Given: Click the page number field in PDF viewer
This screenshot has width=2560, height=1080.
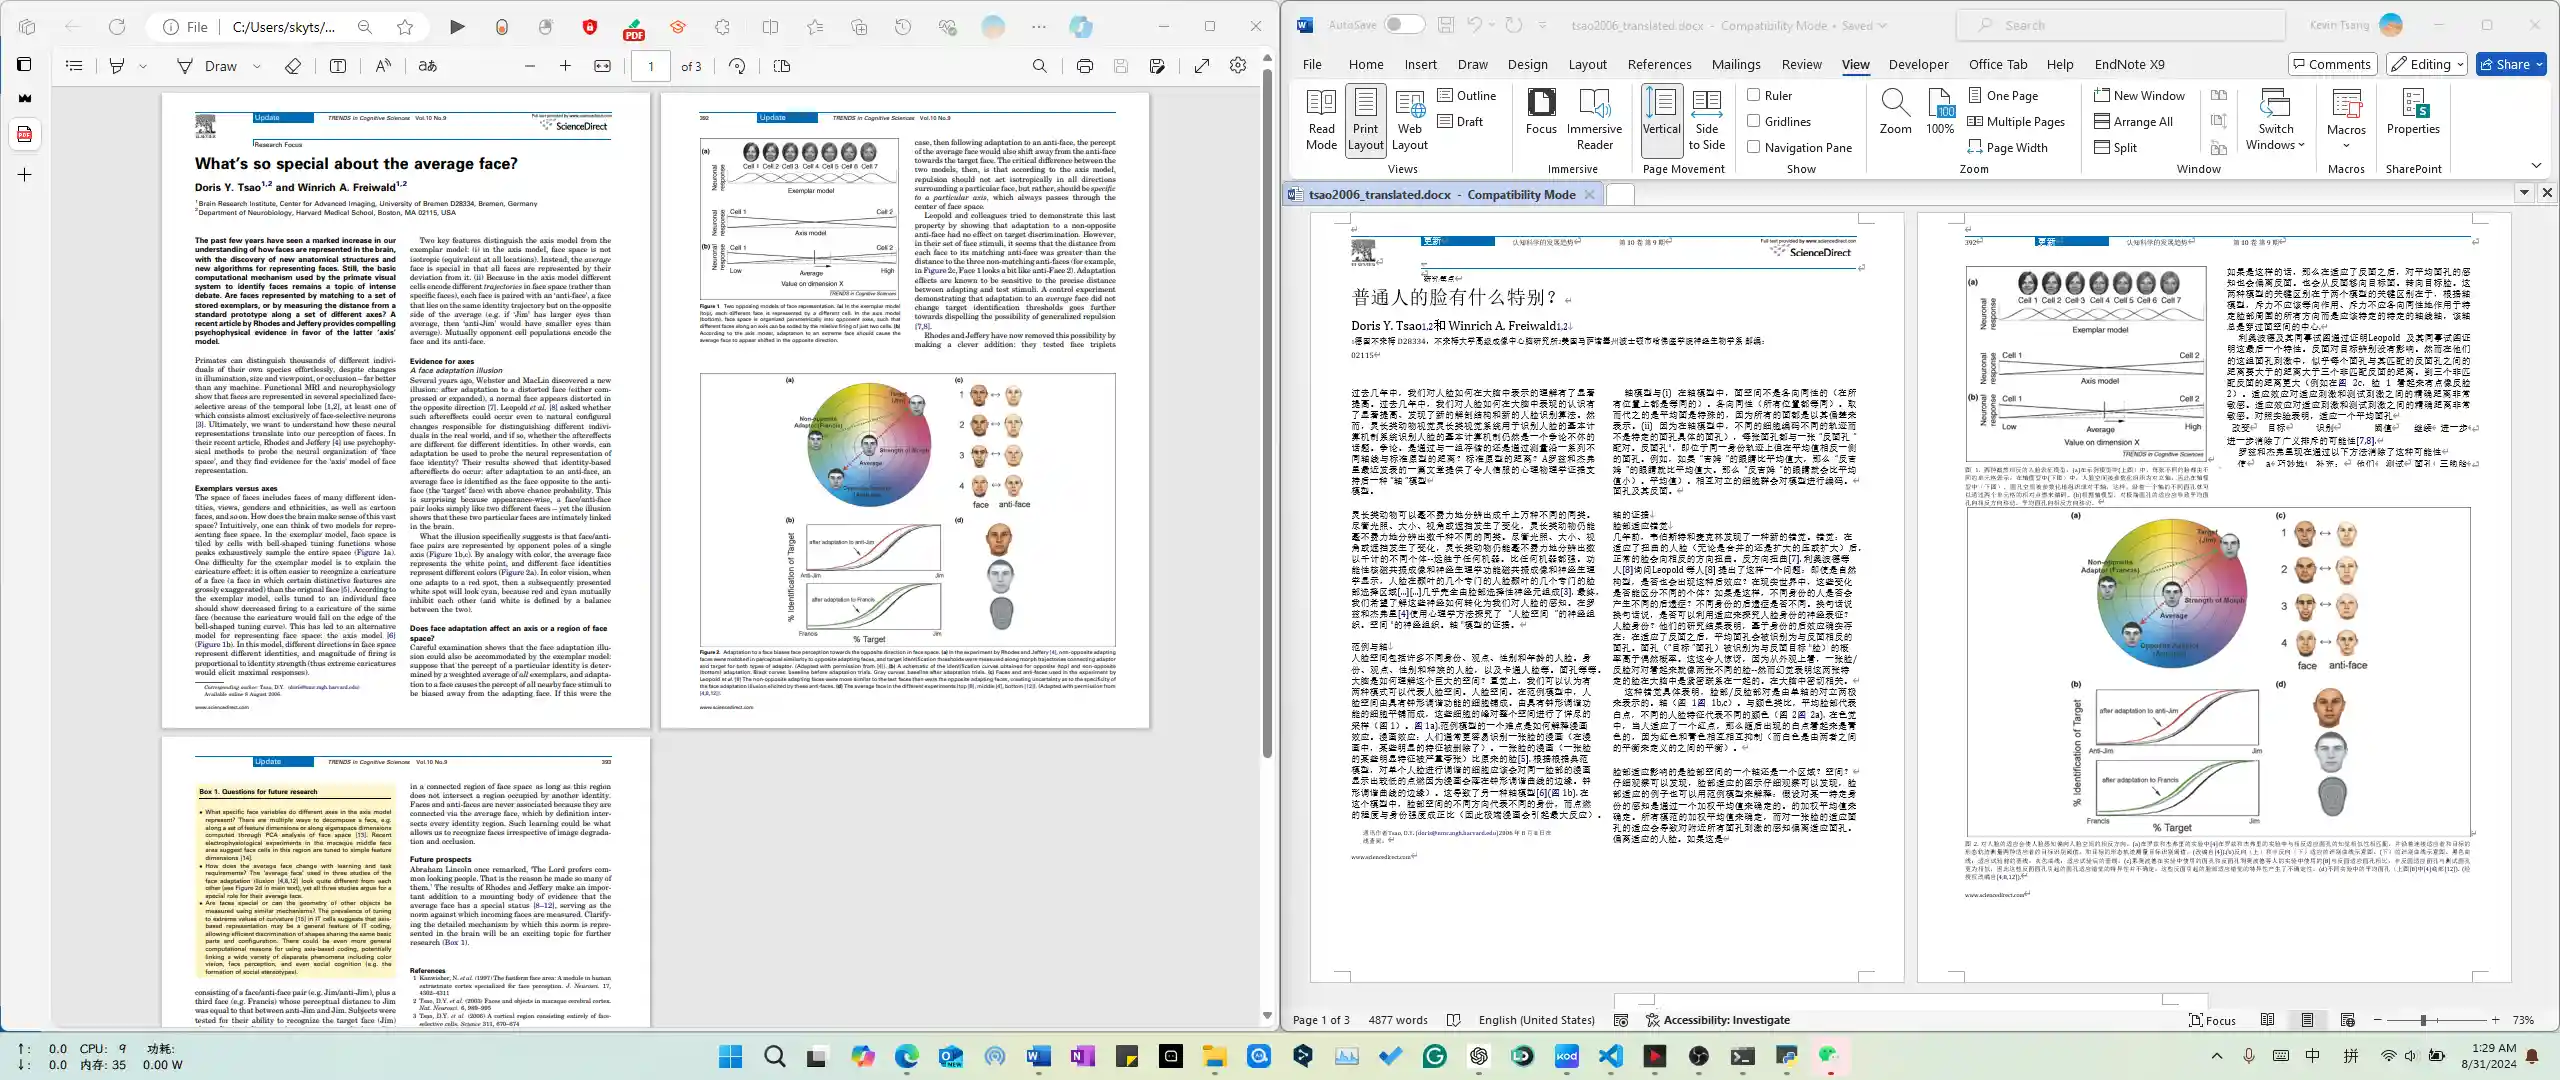Looking at the screenshot, I should pos(650,66).
